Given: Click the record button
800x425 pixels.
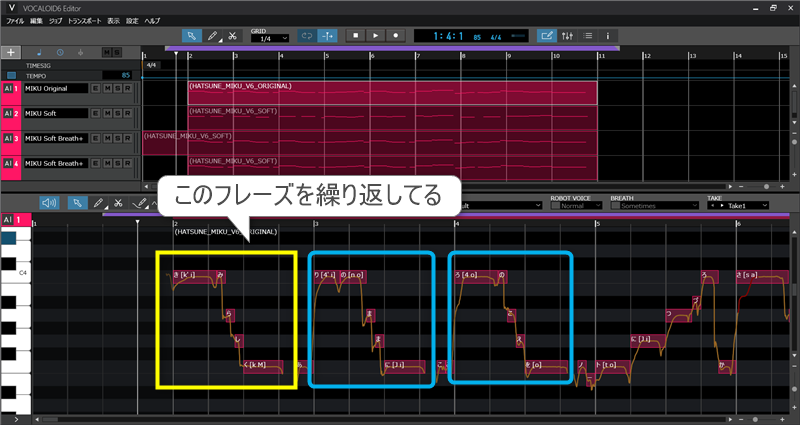Looking at the screenshot, I should (395, 36).
